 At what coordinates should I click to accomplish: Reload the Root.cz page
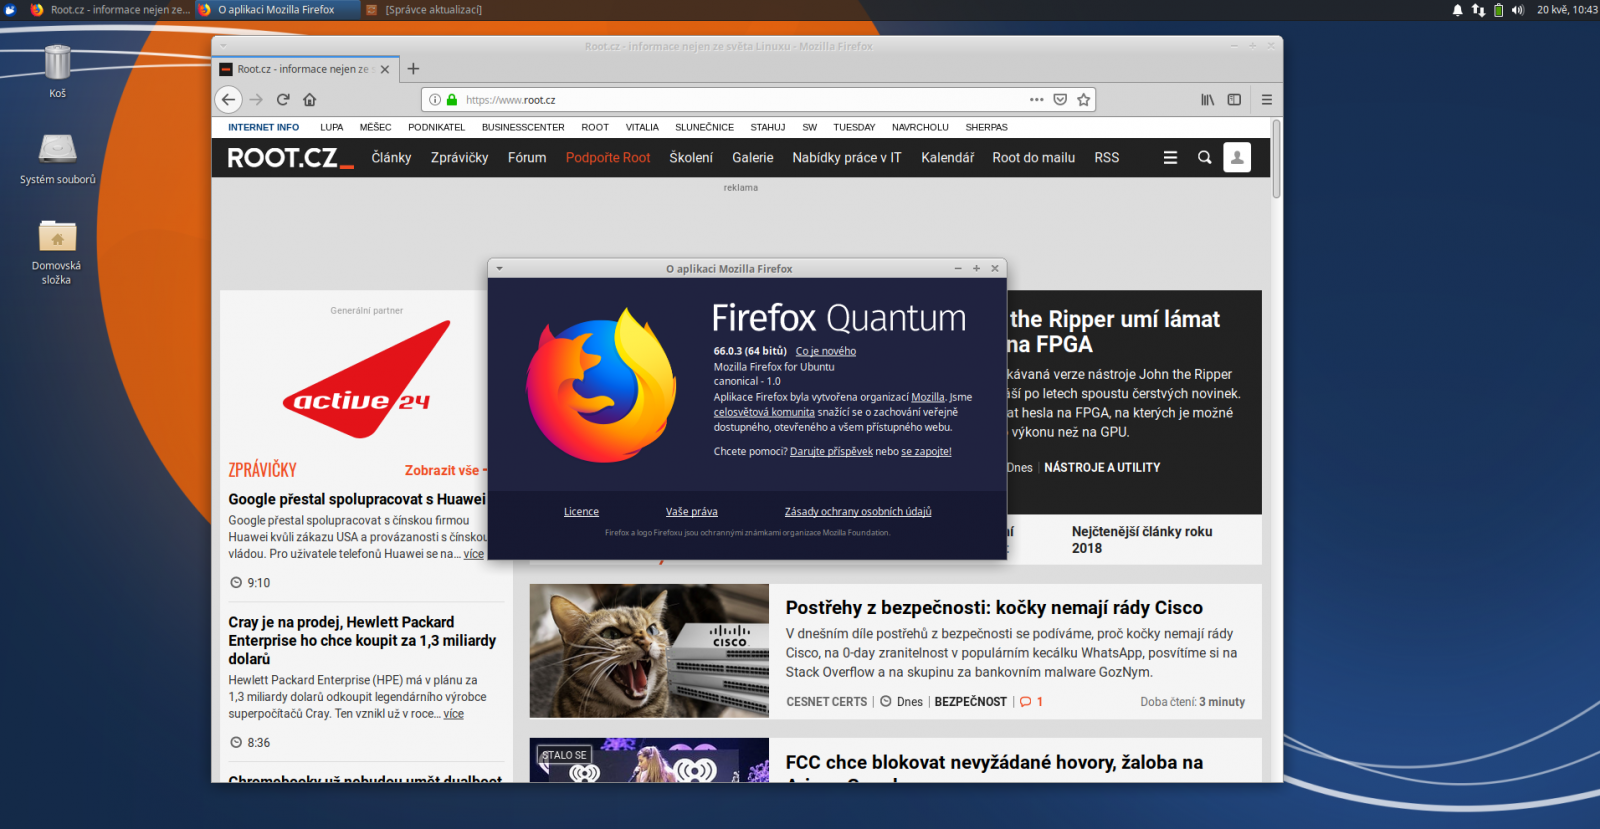pos(283,99)
